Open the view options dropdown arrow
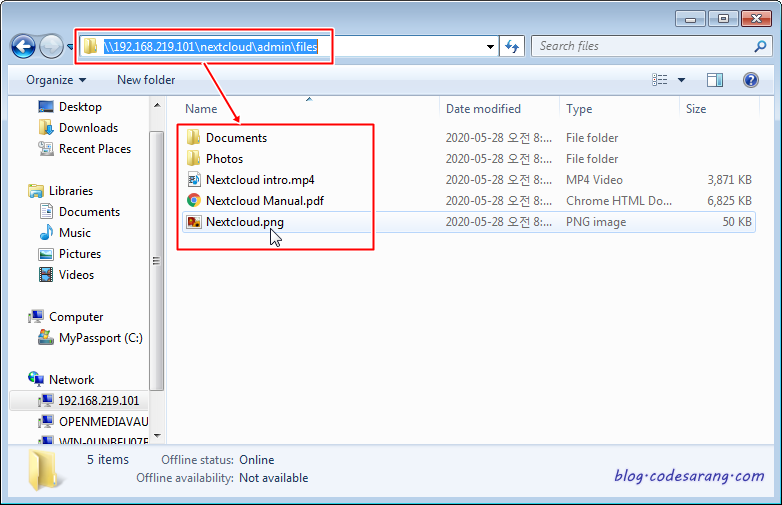782x505 pixels. tap(681, 80)
